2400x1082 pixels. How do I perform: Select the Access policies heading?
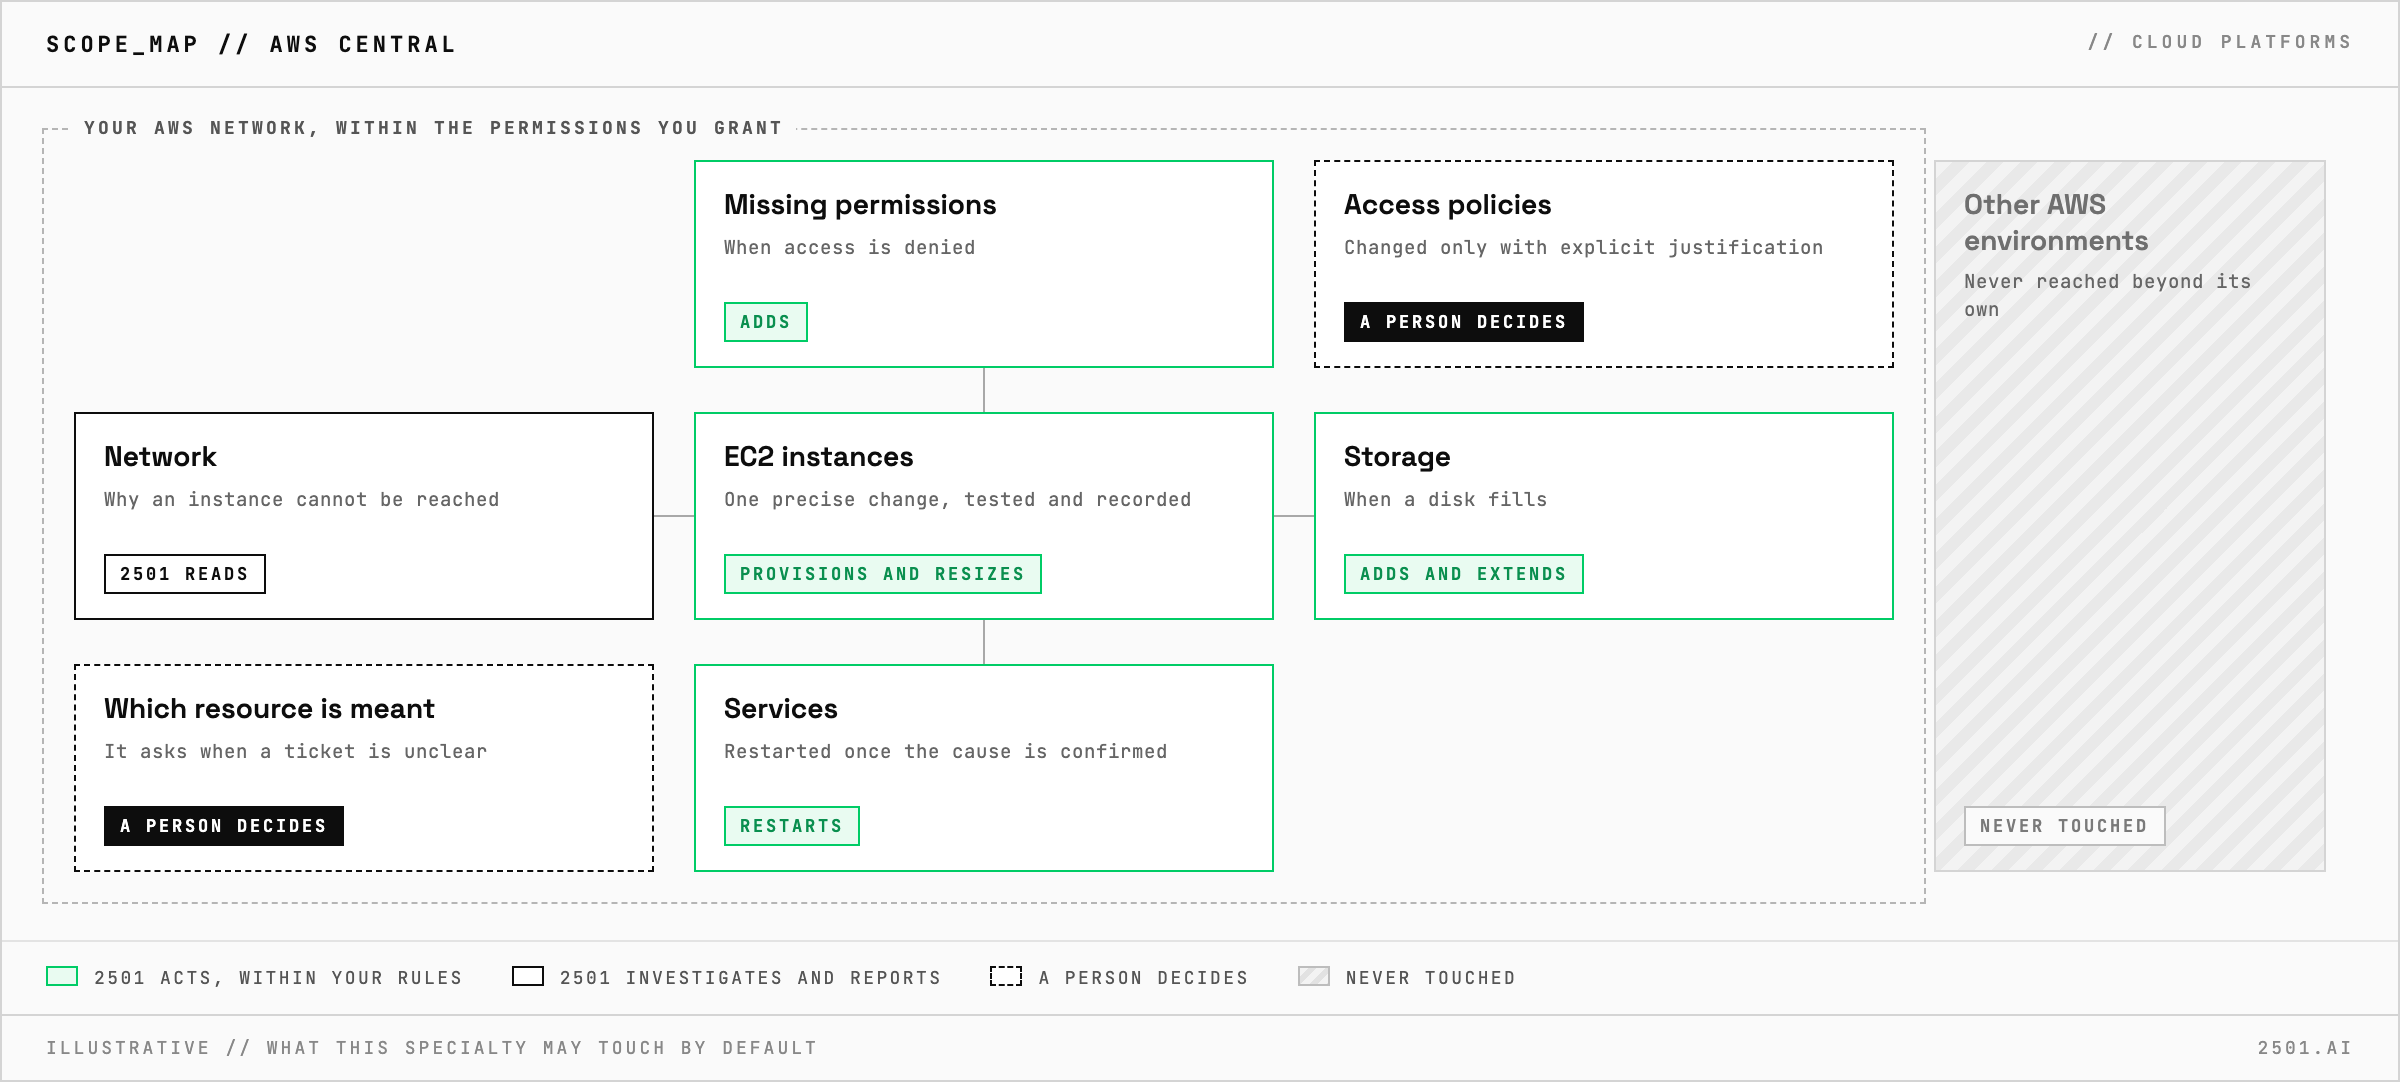click(x=1448, y=205)
